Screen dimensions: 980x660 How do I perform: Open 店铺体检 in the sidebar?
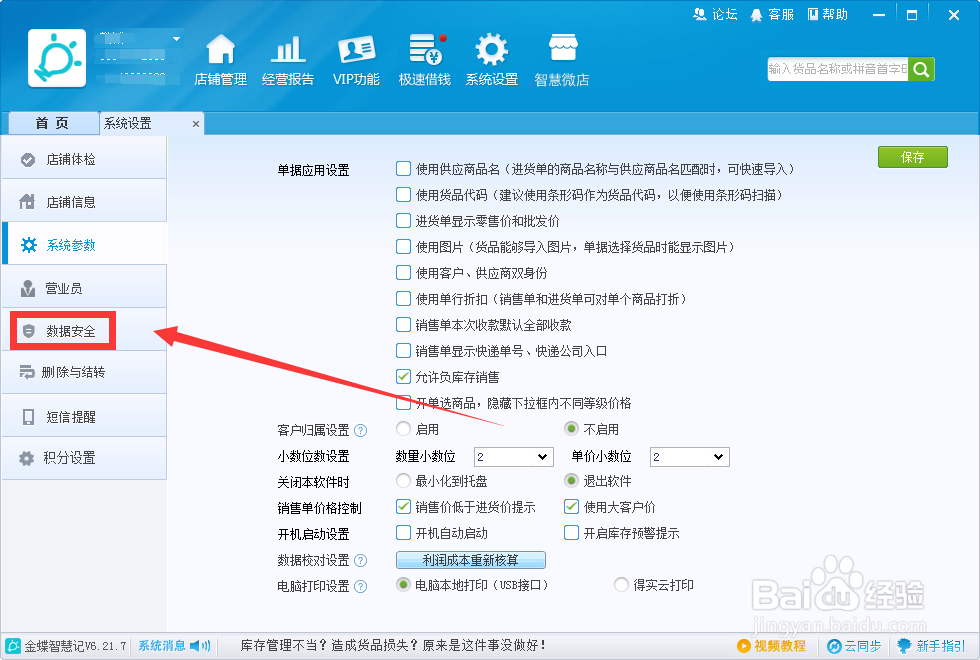click(84, 159)
